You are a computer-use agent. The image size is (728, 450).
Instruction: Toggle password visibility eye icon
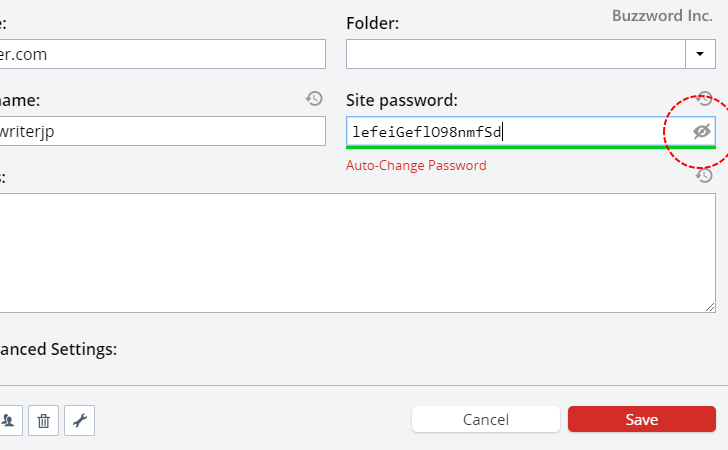702,131
